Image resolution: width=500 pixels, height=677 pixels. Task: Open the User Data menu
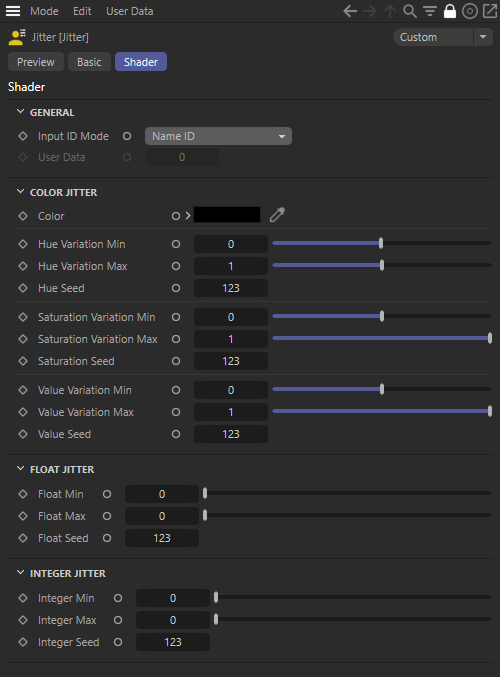130,11
